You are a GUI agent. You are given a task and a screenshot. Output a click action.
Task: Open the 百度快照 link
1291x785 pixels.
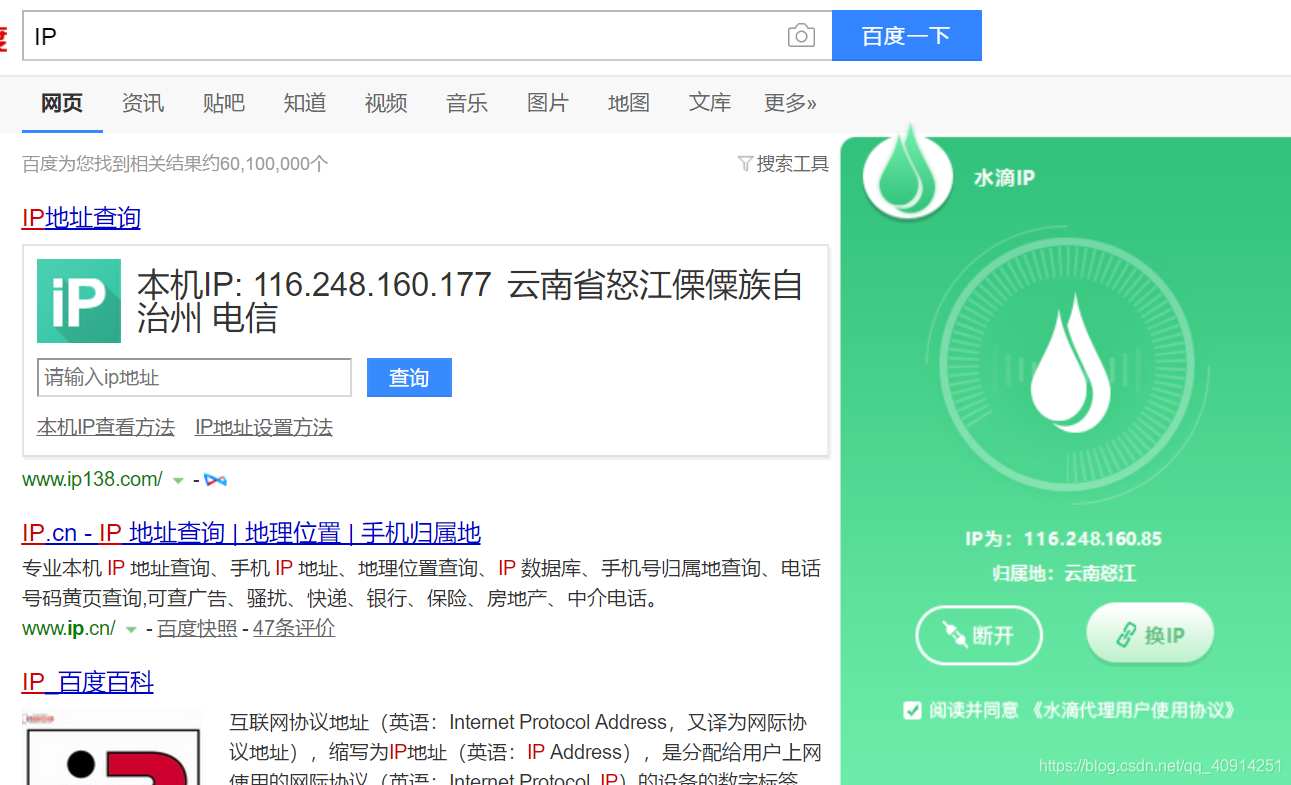(x=197, y=629)
